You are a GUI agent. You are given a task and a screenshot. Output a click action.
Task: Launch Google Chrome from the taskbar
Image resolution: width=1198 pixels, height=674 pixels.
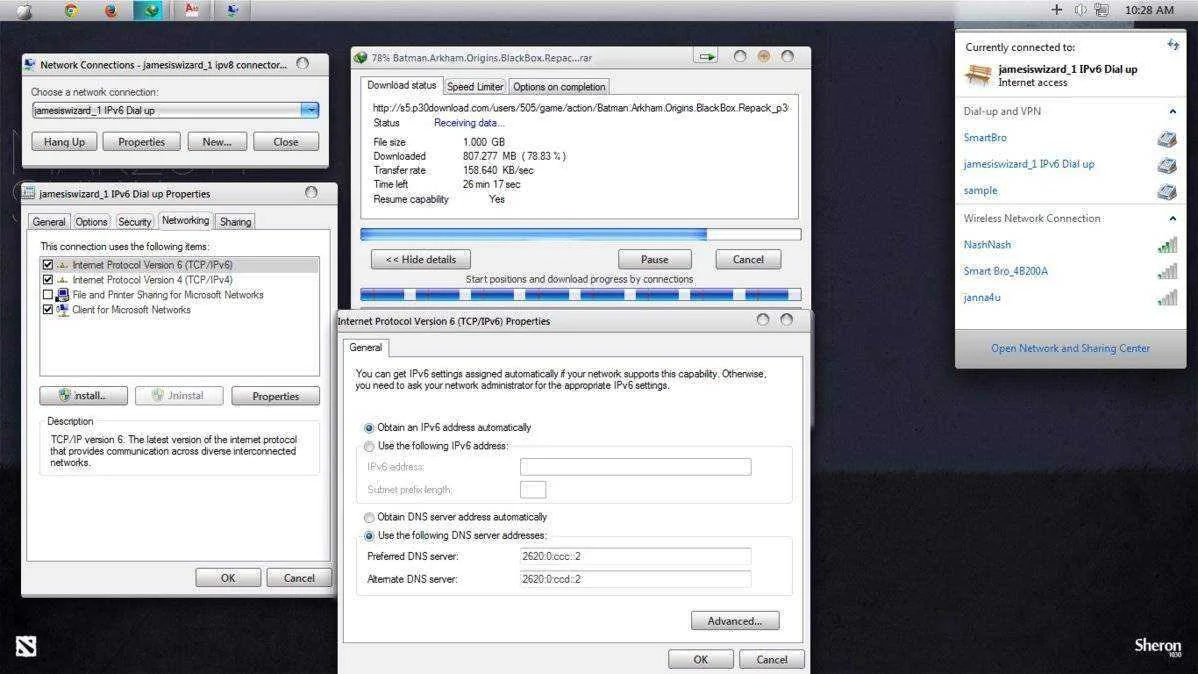click(71, 10)
